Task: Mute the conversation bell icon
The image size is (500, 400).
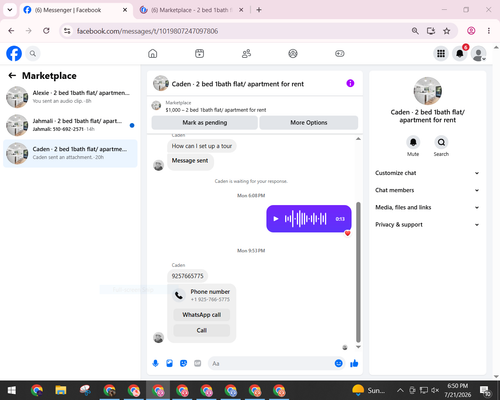Action: point(413,142)
